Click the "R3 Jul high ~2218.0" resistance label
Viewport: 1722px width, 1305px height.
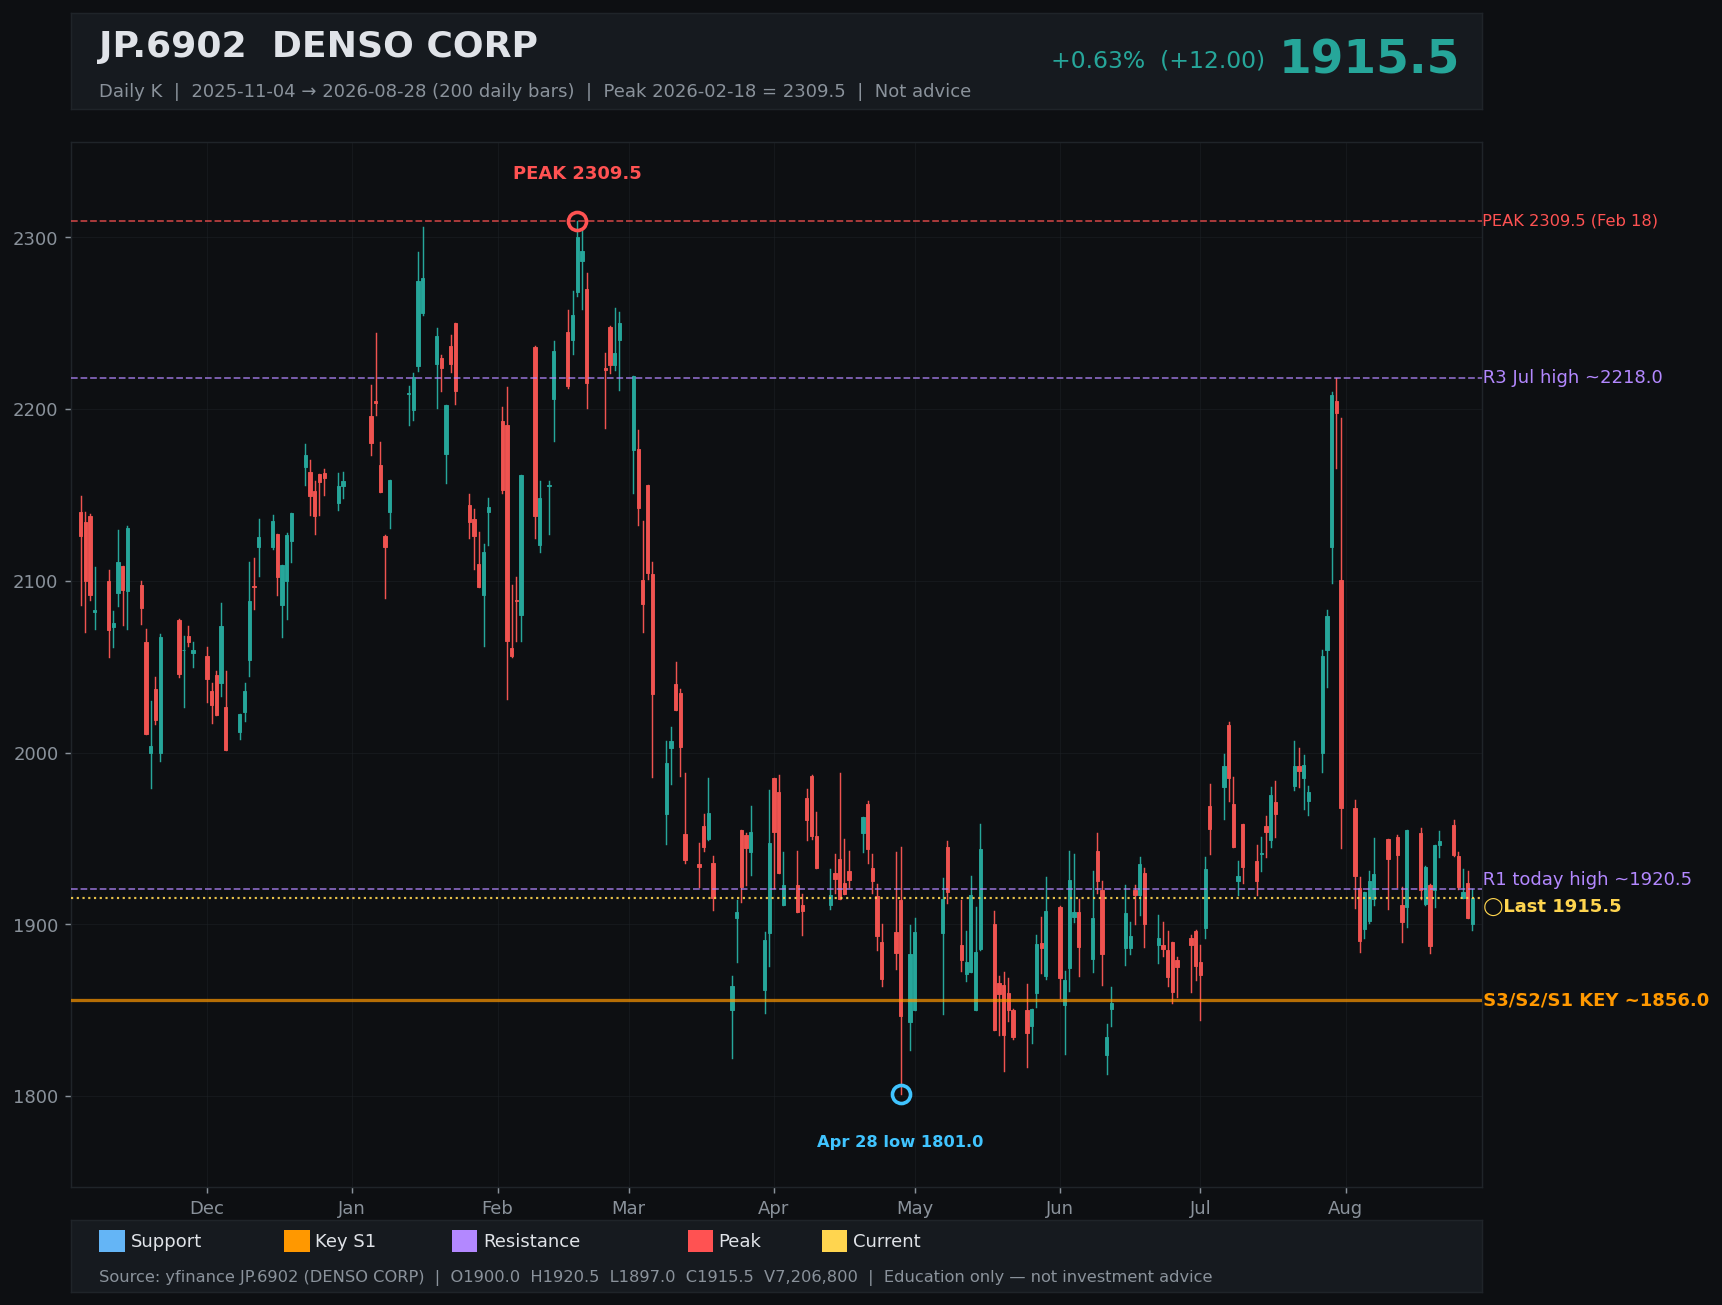pos(1572,377)
